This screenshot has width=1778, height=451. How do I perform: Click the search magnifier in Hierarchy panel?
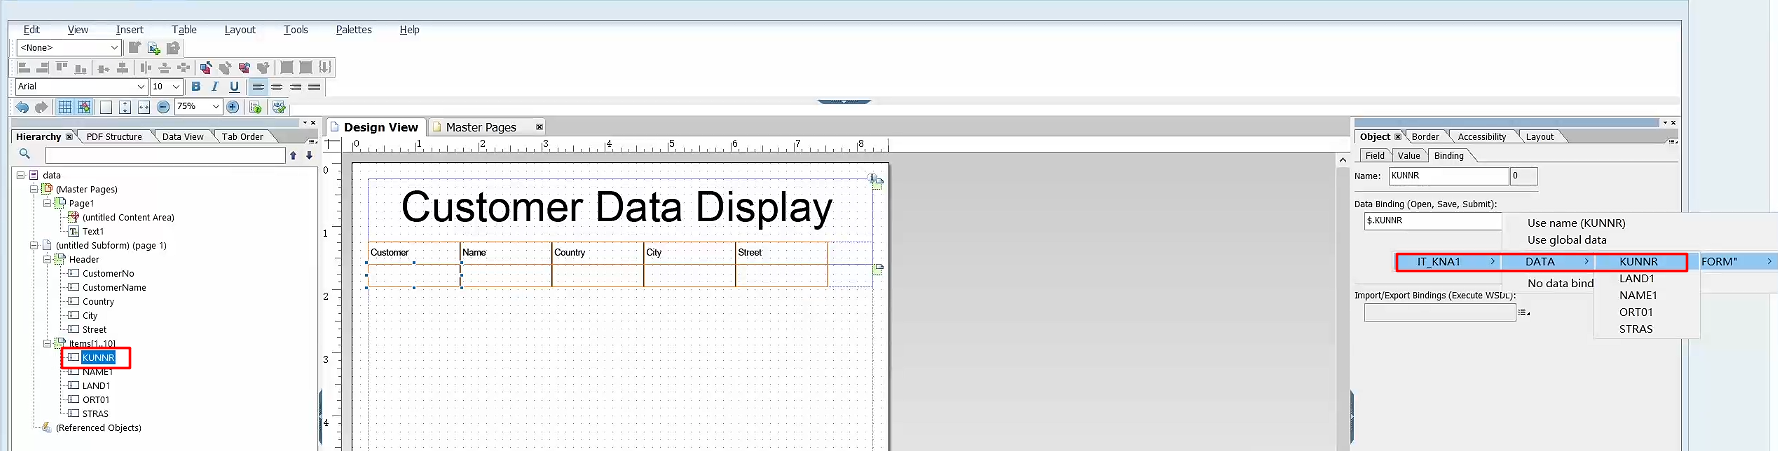[x=25, y=154]
